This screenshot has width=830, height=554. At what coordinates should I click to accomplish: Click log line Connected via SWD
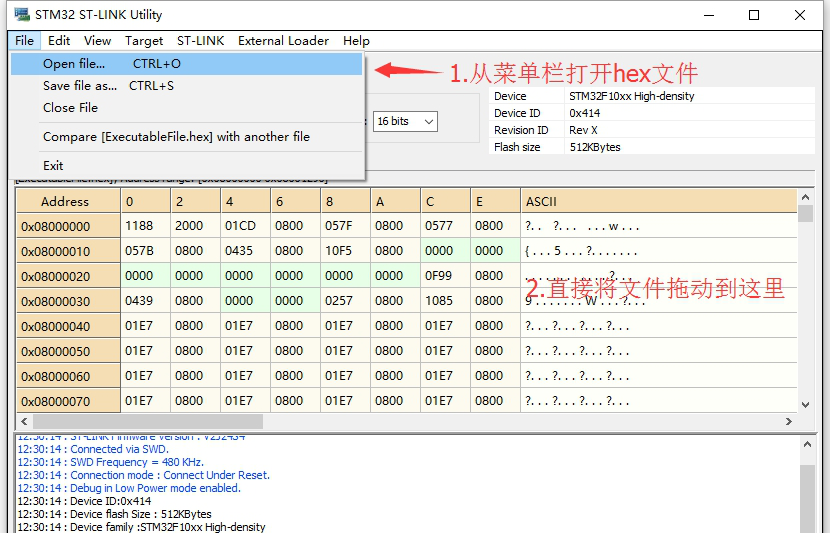(93, 449)
